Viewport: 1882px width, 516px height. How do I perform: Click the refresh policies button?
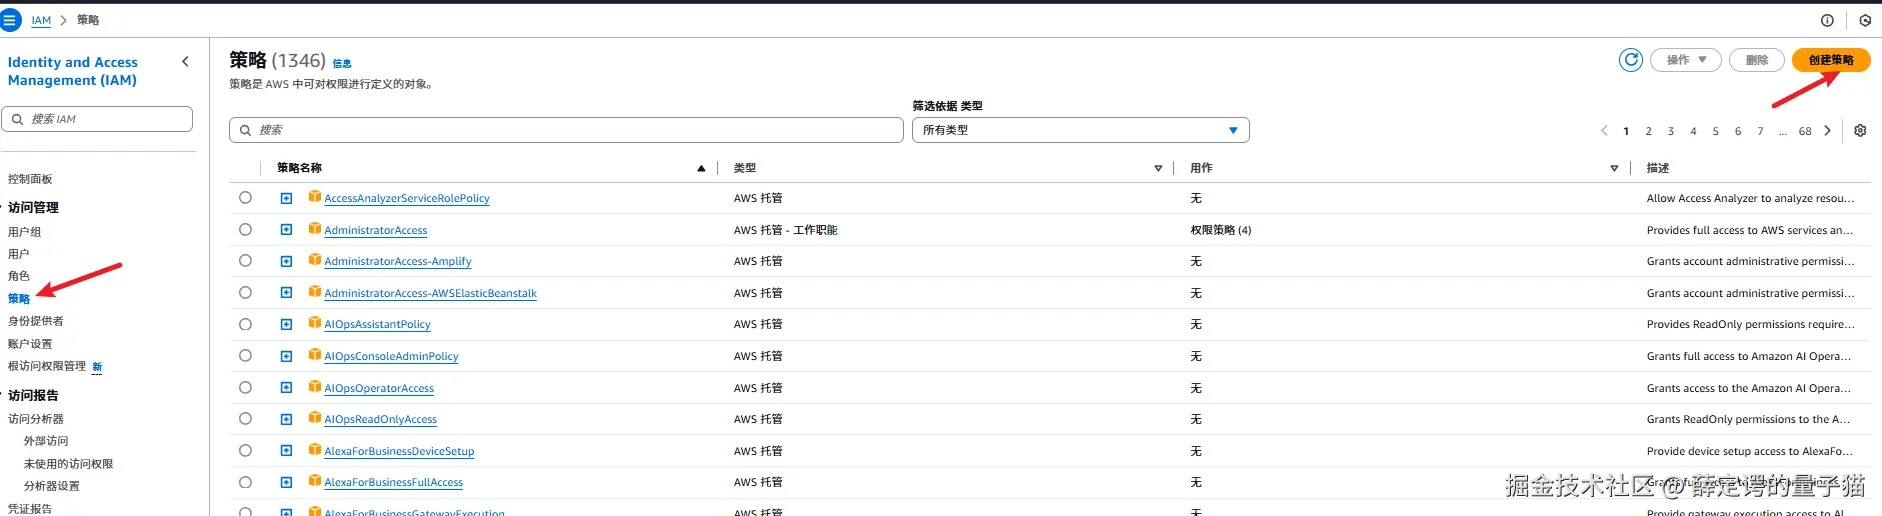[1631, 60]
